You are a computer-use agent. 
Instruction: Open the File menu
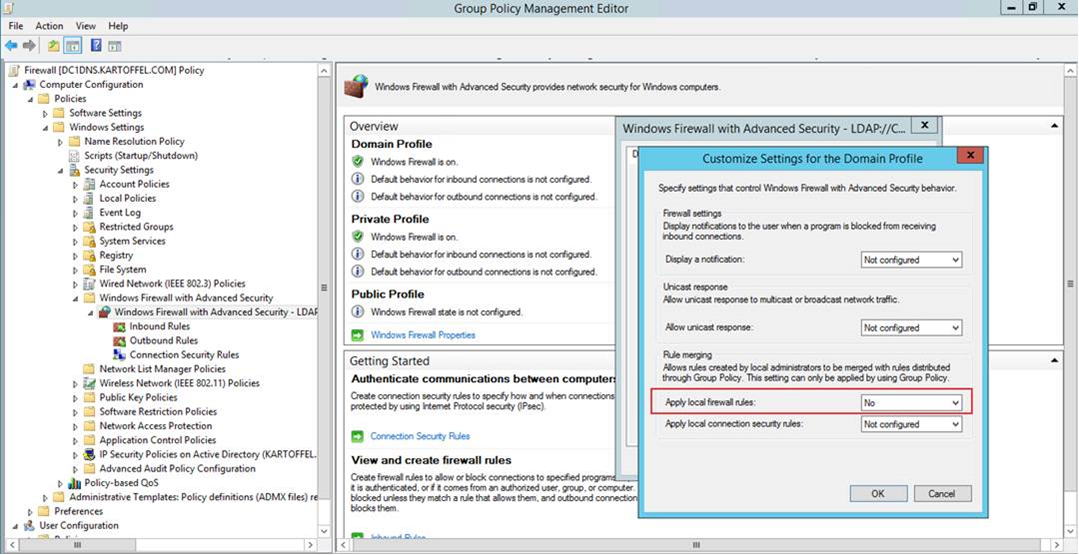click(16, 25)
